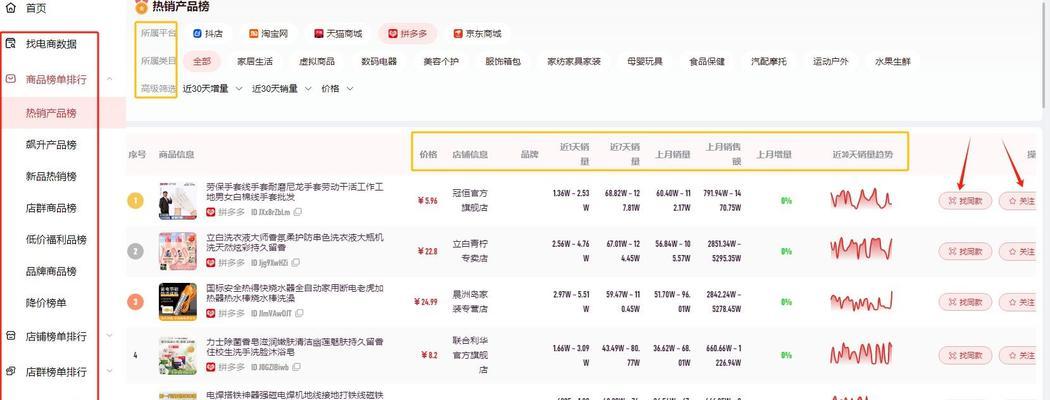Filter by 运动户外 category

[x=831, y=61]
